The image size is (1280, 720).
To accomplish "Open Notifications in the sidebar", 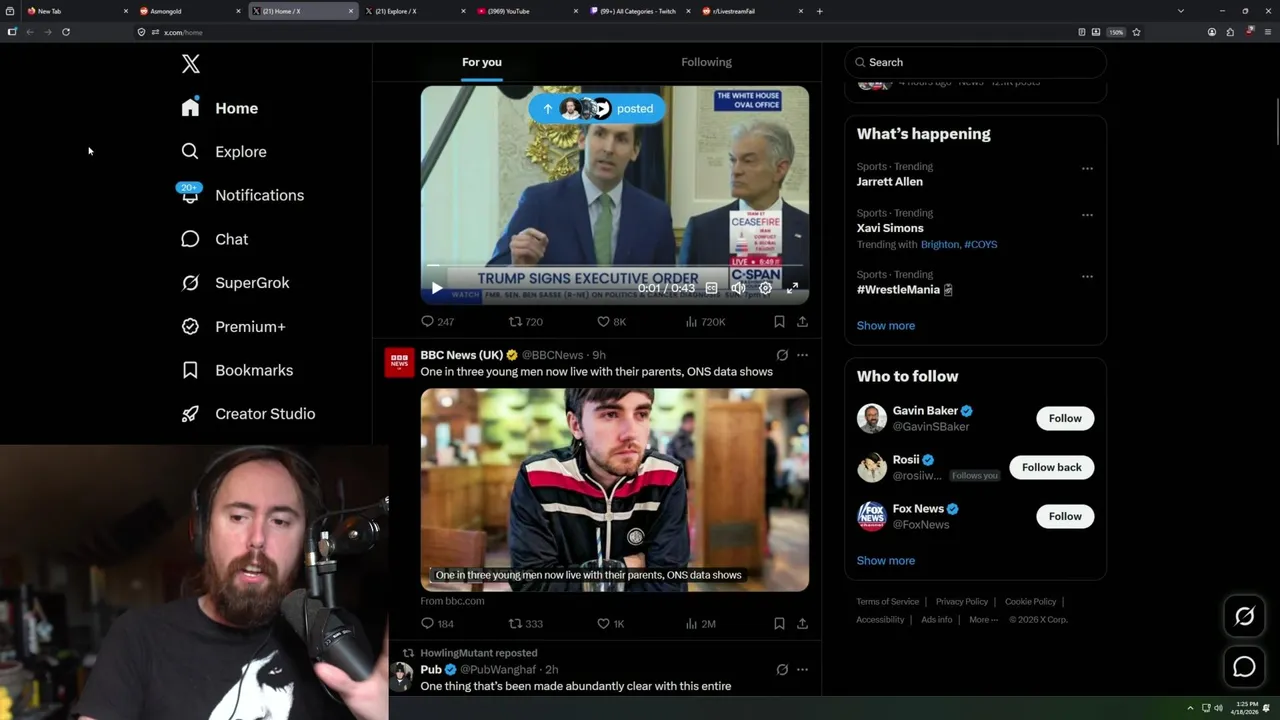I will [x=242, y=195].
